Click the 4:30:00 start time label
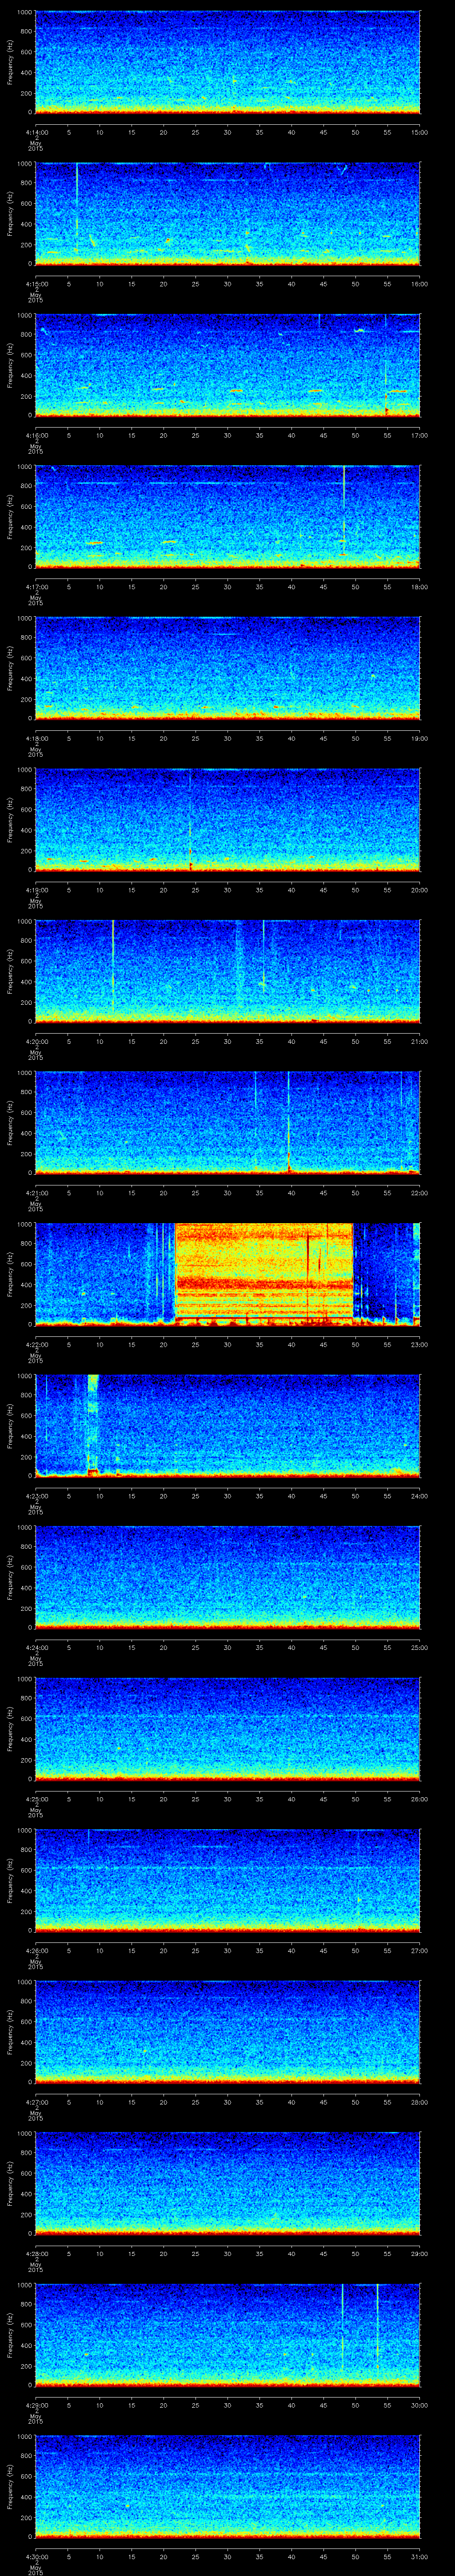Screen dimensions: 455x2576 (36, 2557)
